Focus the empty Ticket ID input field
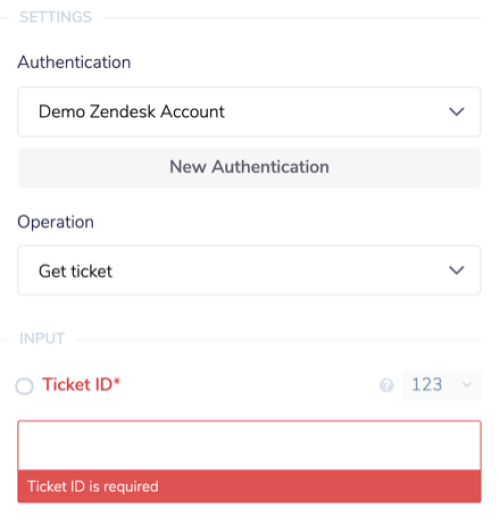The height and width of the screenshot is (523, 500). point(249,445)
